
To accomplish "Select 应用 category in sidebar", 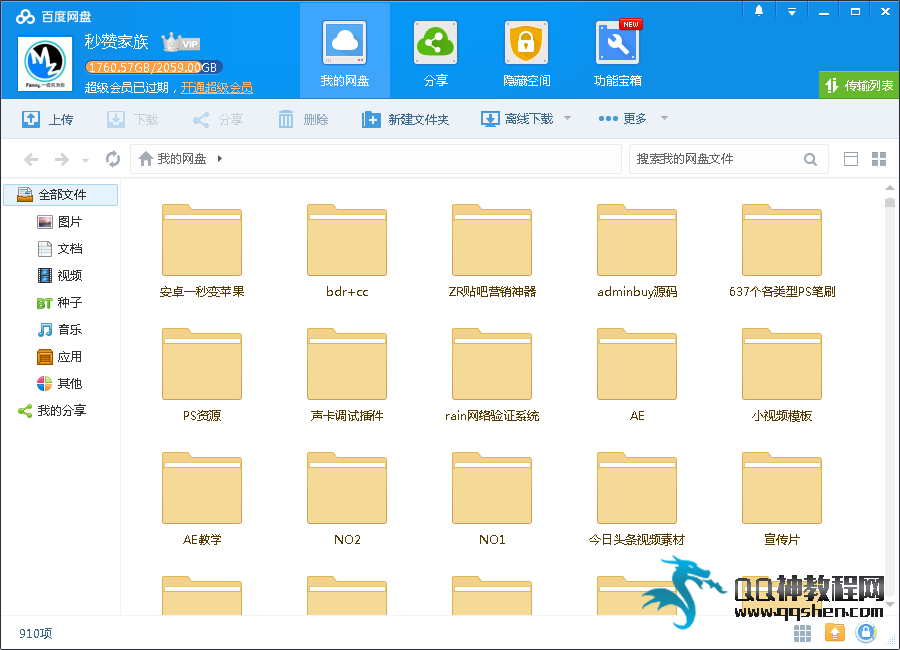I will click(60, 357).
